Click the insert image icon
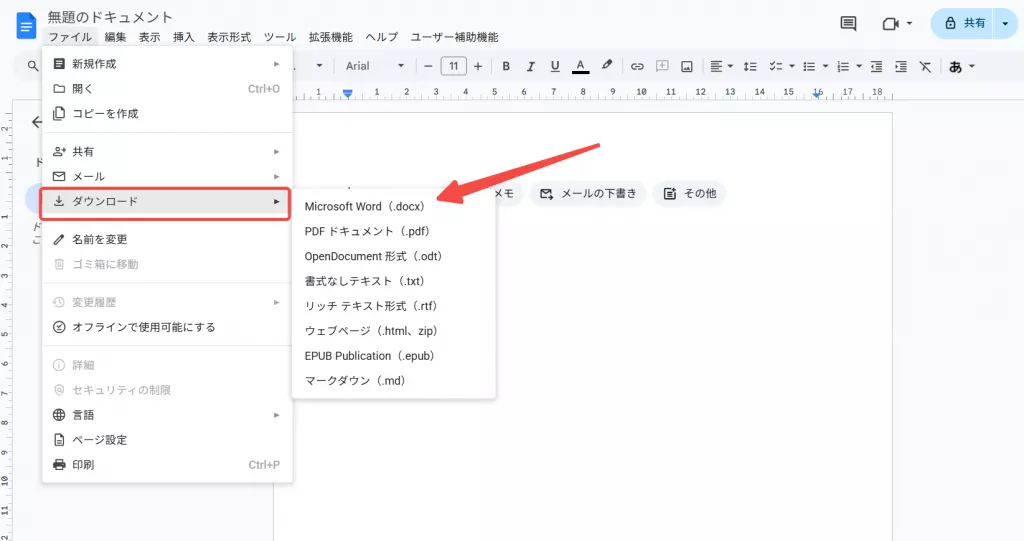 687,66
